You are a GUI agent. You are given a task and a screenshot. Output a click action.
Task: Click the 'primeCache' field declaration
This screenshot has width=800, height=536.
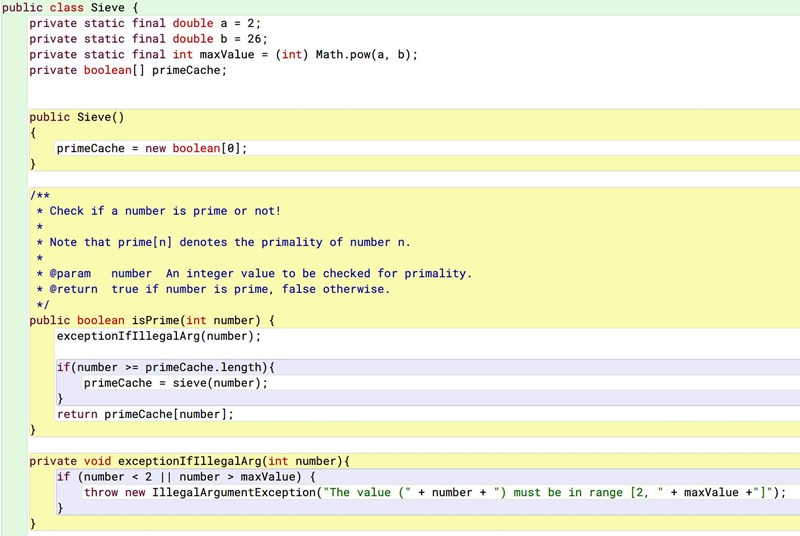click(x=189, y=71)
